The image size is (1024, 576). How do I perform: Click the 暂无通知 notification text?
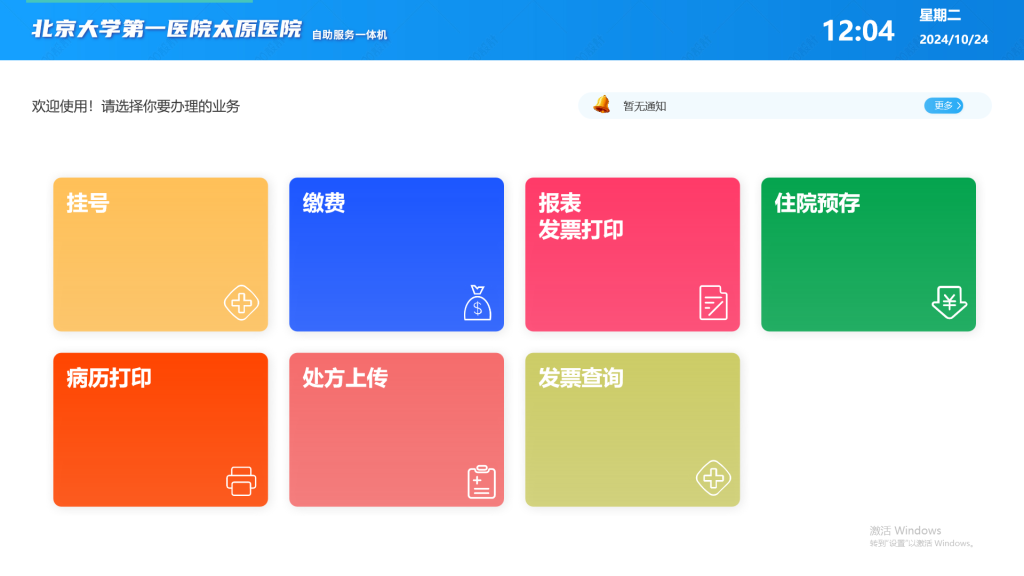(645, 106)
